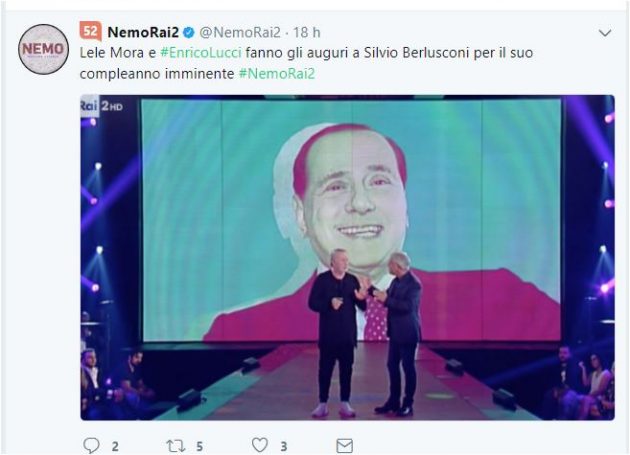
Task: Click the retweet count 5
Action: (200, 446)
